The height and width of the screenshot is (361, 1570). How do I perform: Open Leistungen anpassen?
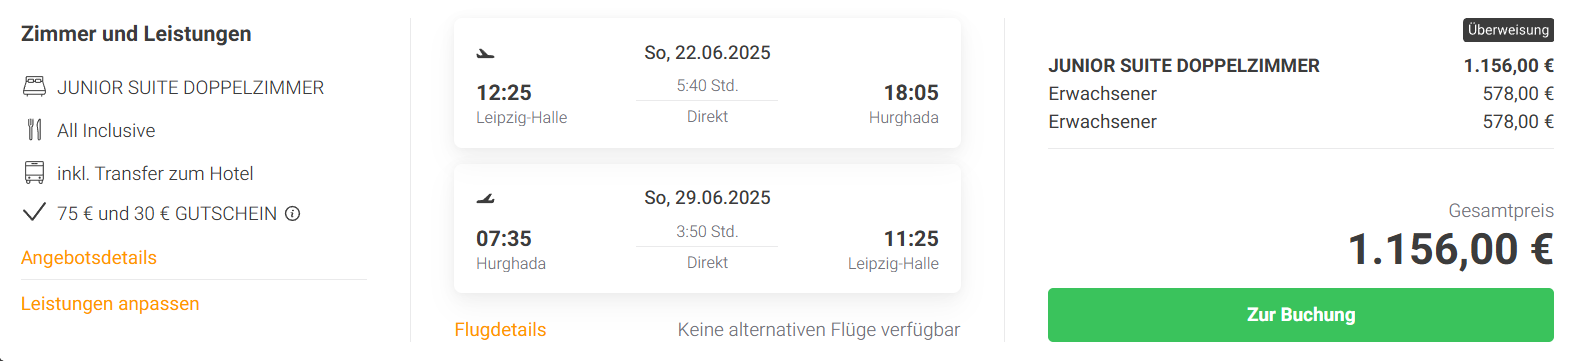tap(110, 303)
